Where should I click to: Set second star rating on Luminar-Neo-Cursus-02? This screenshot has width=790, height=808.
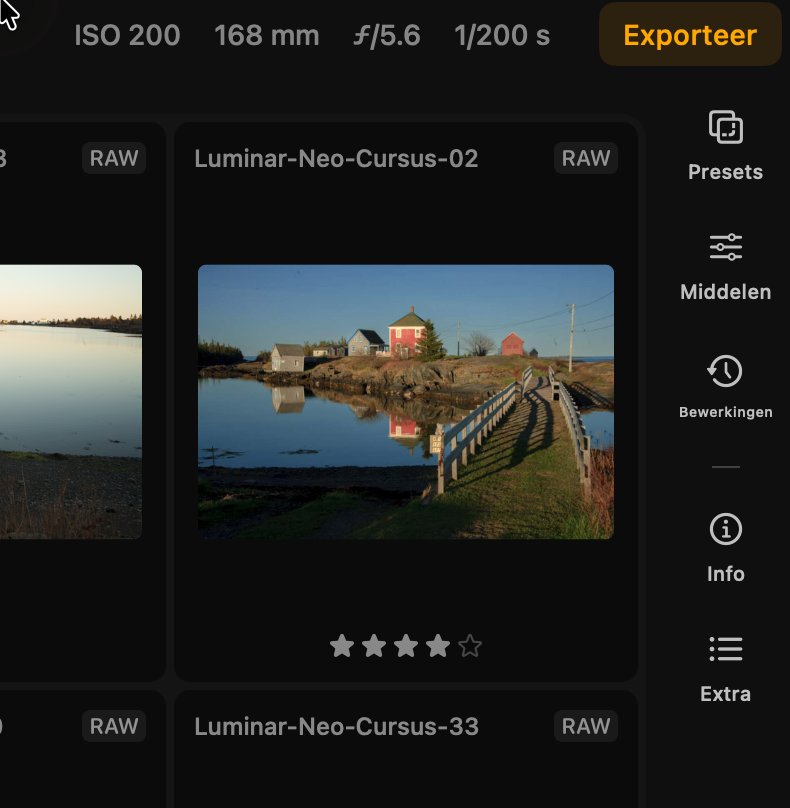point(374,646)
